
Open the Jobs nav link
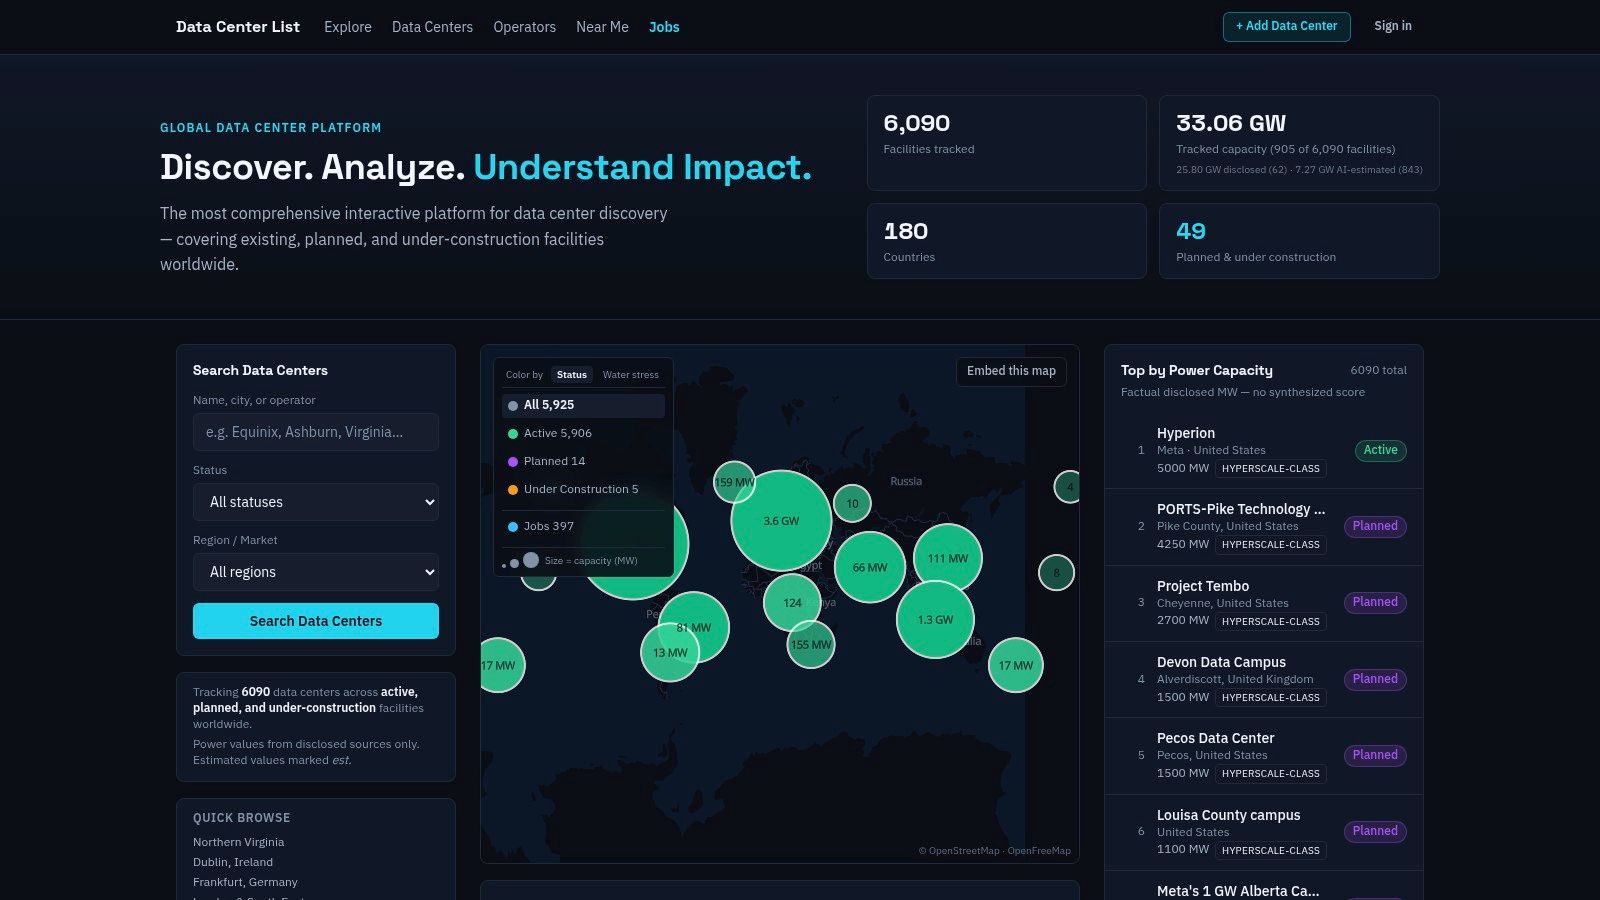(x=664, y=27)
